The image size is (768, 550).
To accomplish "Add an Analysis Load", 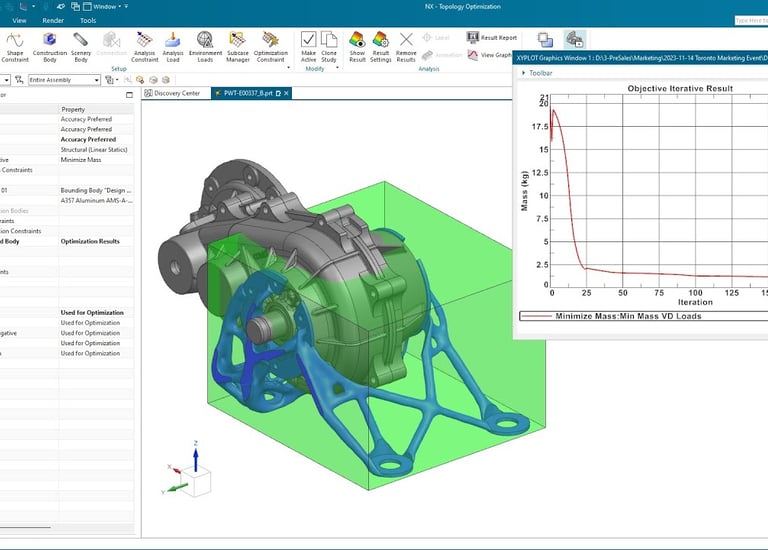I will [x=173, y=47].
